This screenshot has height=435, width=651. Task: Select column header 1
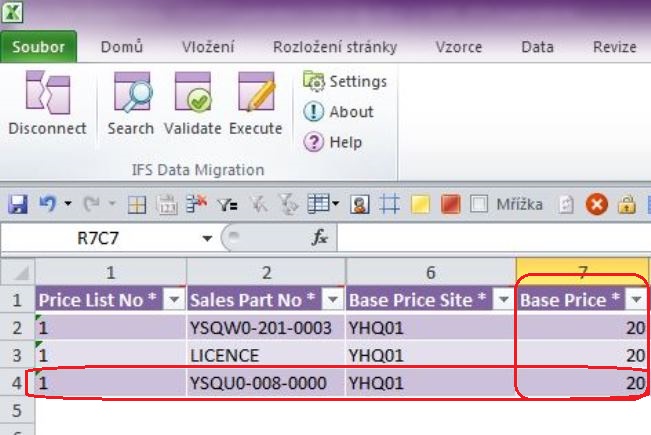(x=110, y=272)
